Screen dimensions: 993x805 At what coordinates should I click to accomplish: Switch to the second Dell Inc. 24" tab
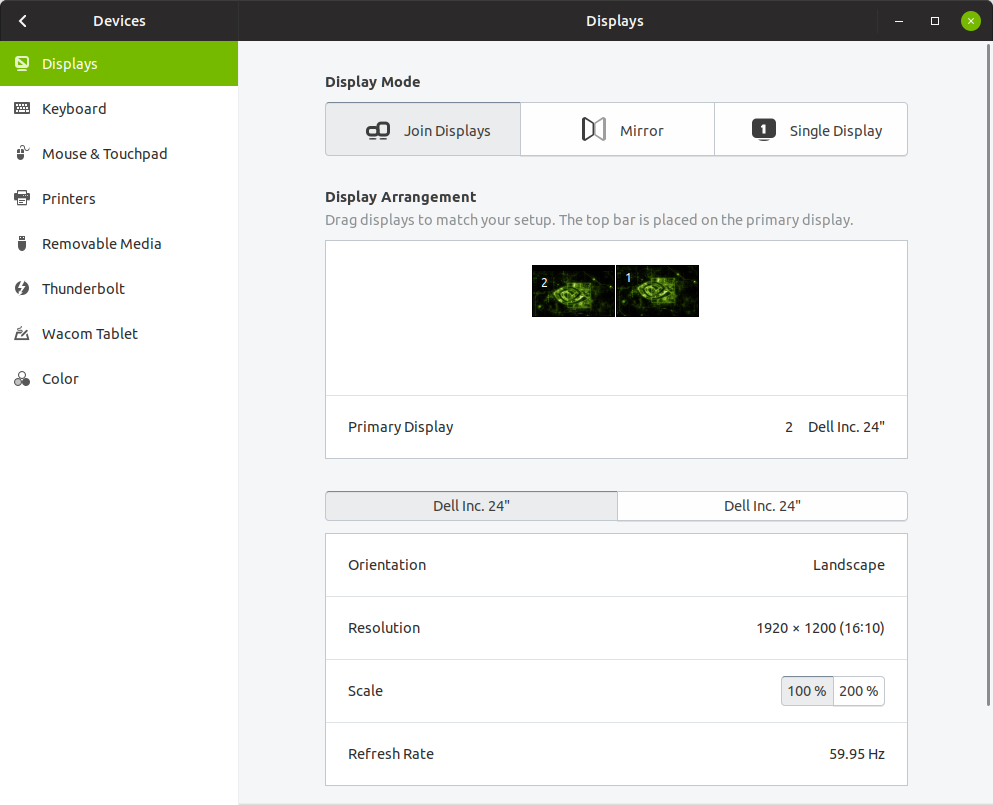coord(762,506)
